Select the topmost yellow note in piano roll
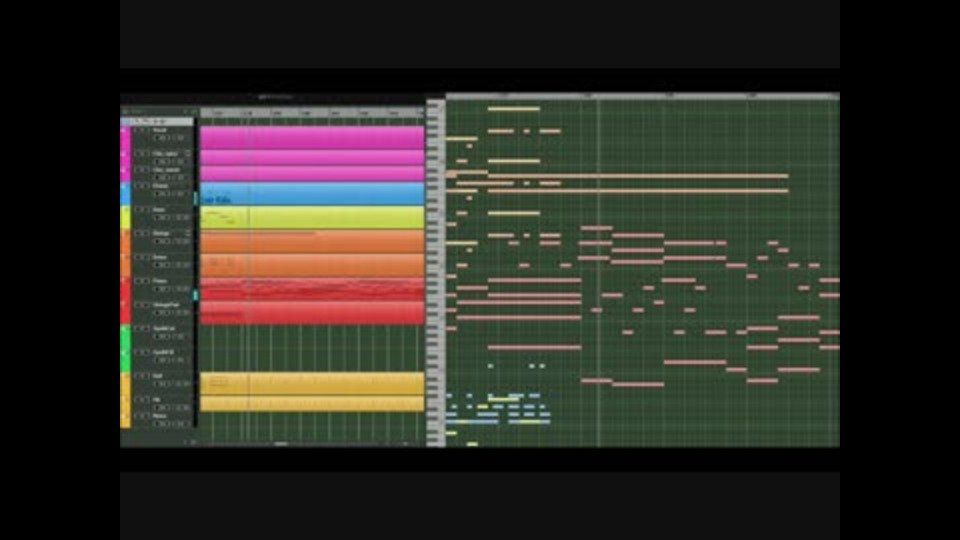Screen dimensions: 960x540 click(514, 109)
